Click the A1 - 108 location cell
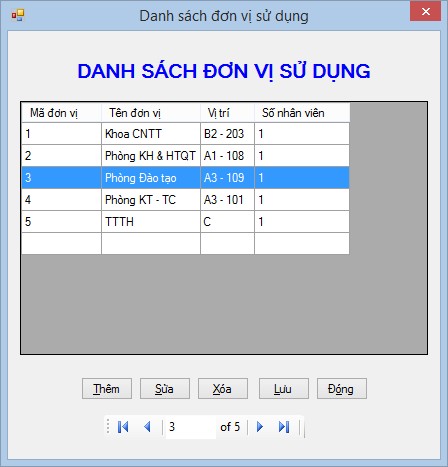 227,156
